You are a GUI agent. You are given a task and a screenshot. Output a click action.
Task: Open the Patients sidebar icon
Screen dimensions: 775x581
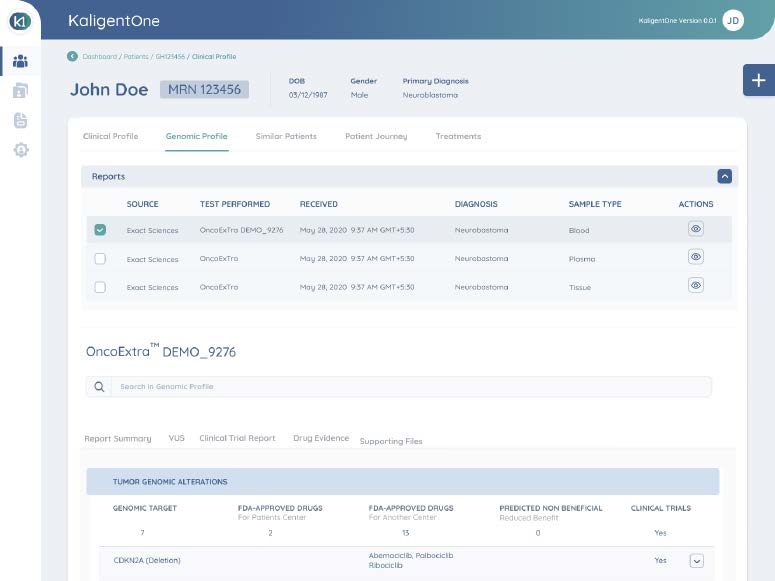pyautogui.click(x=20, y=62)
